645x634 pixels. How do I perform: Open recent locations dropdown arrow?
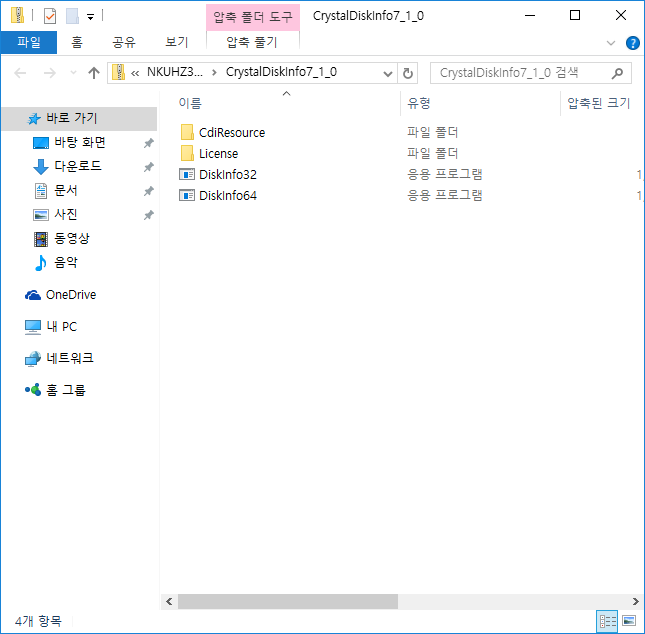(x=73, y=73)
